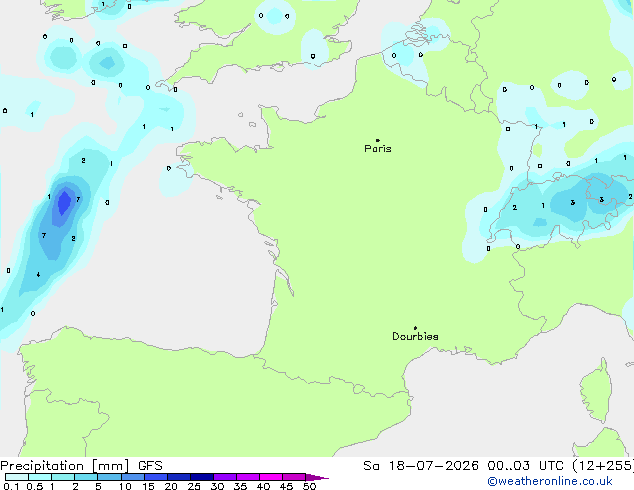Pick the 15–20 mm legend swatch

pos(155,477)
